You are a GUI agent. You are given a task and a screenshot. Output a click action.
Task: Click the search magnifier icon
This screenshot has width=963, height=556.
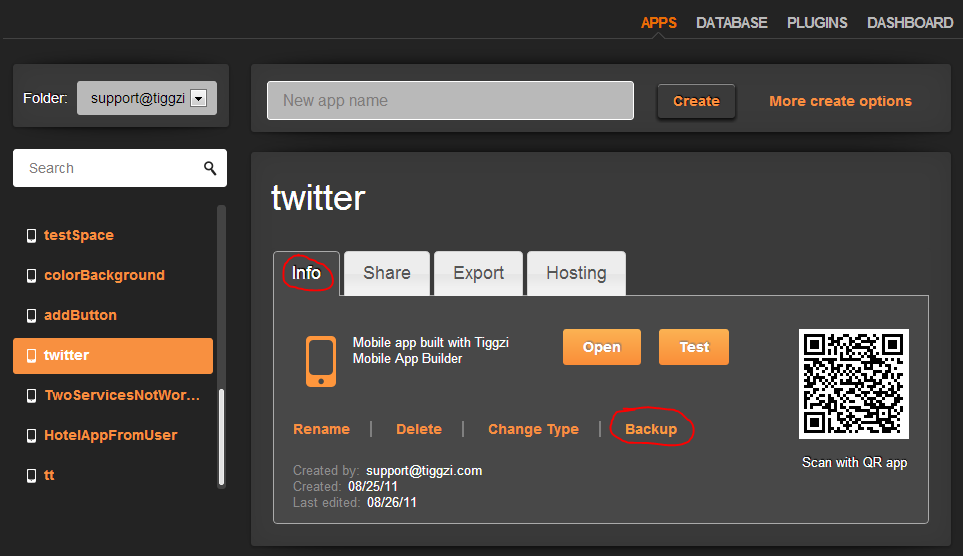(x=210, y=168)
